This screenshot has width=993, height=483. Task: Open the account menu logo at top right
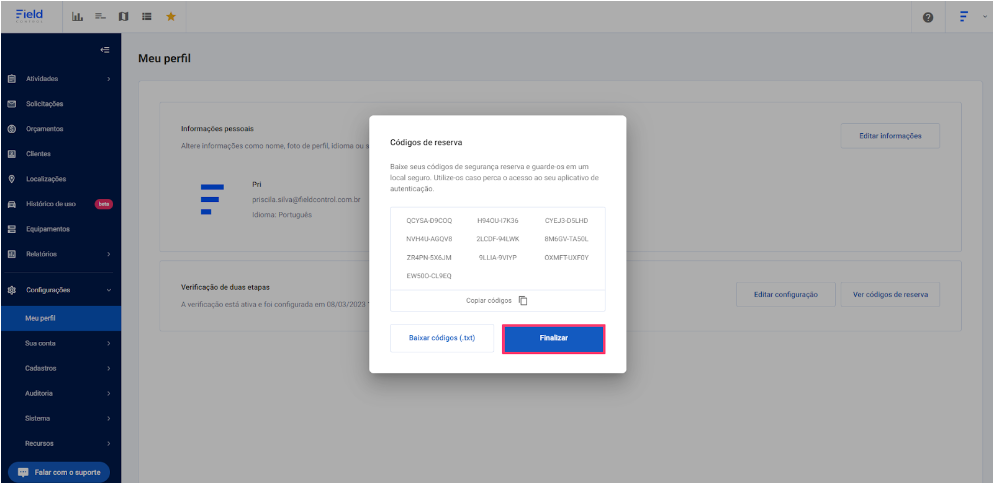point(964,17)
